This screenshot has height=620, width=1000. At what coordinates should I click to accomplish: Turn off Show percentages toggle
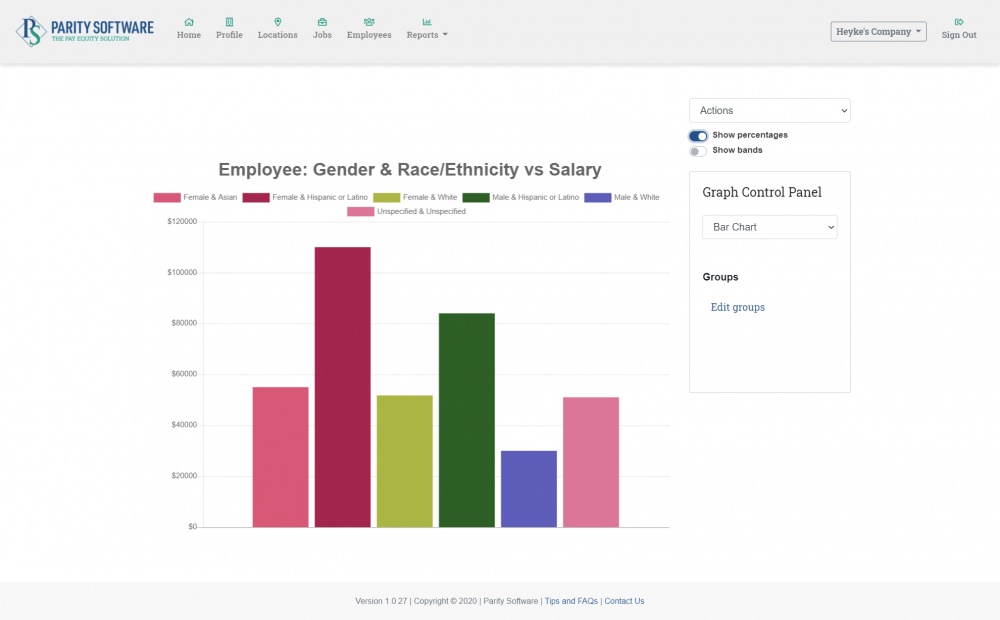pos(698,136)
